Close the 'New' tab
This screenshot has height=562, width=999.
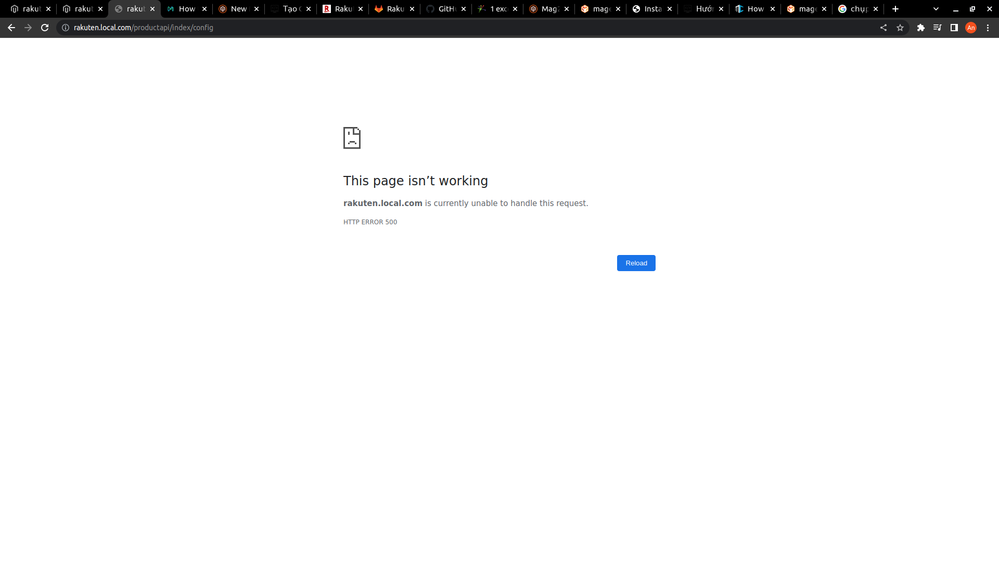(x=256, y=9)
